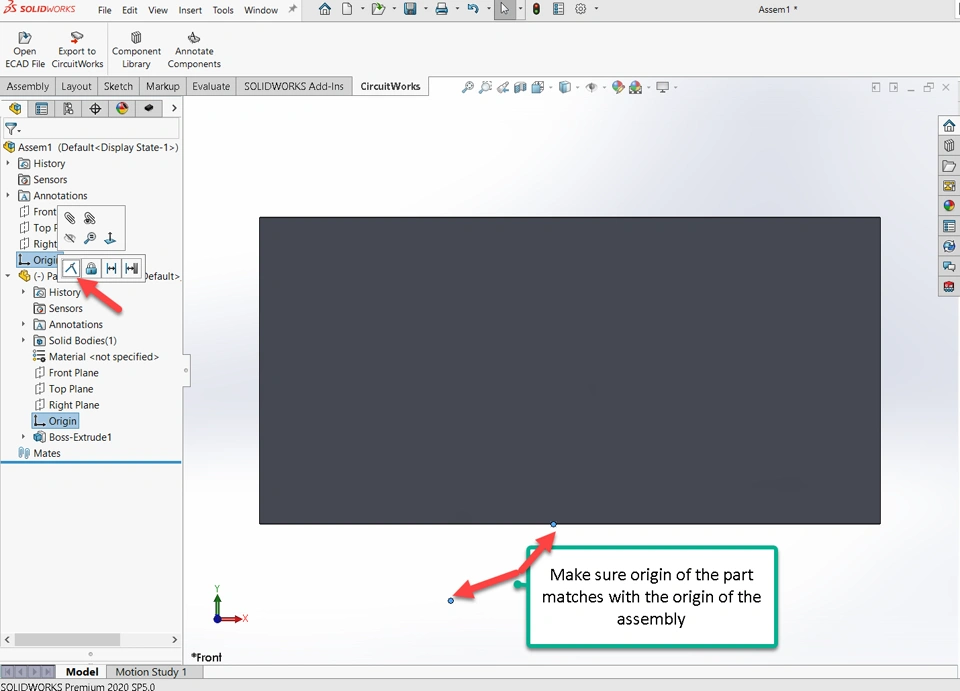The image size is (960, 691).
Task: Open SOLIDWORKS Resources home in task pane
Action: tap(949, 125)
